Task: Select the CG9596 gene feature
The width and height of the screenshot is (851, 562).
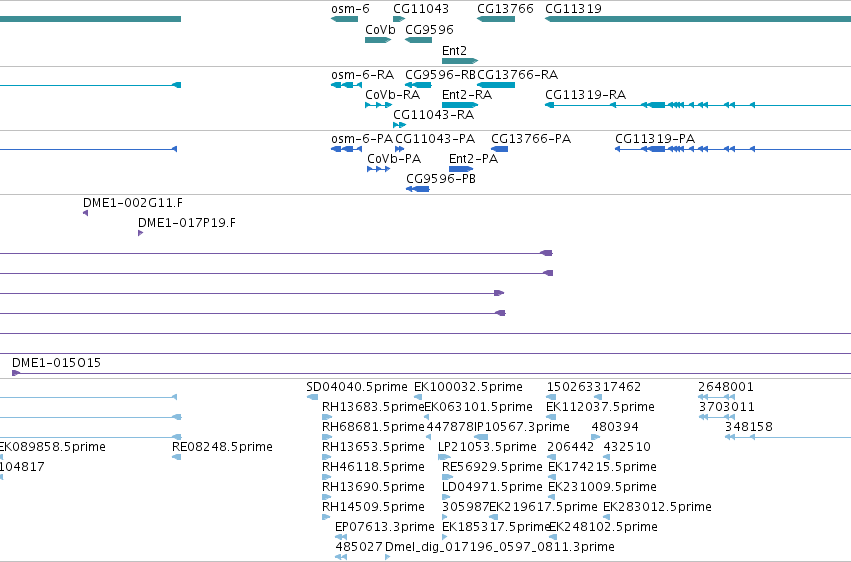Action: click(x=418, y=40)
